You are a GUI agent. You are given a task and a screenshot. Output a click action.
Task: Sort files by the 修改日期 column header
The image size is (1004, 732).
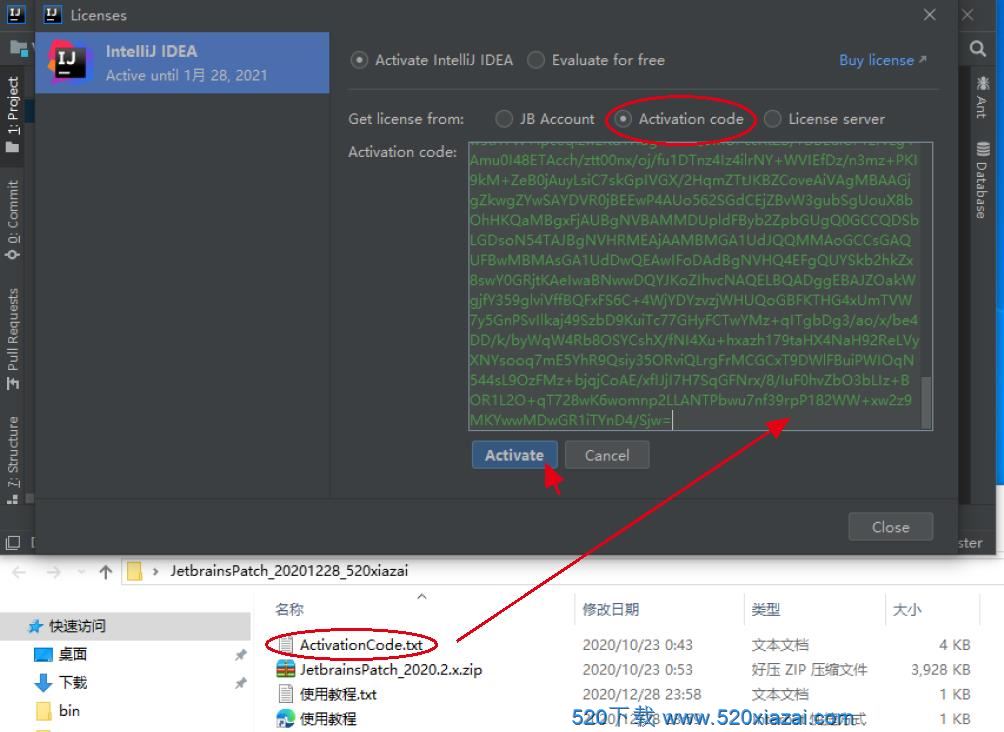coord(610,609)
